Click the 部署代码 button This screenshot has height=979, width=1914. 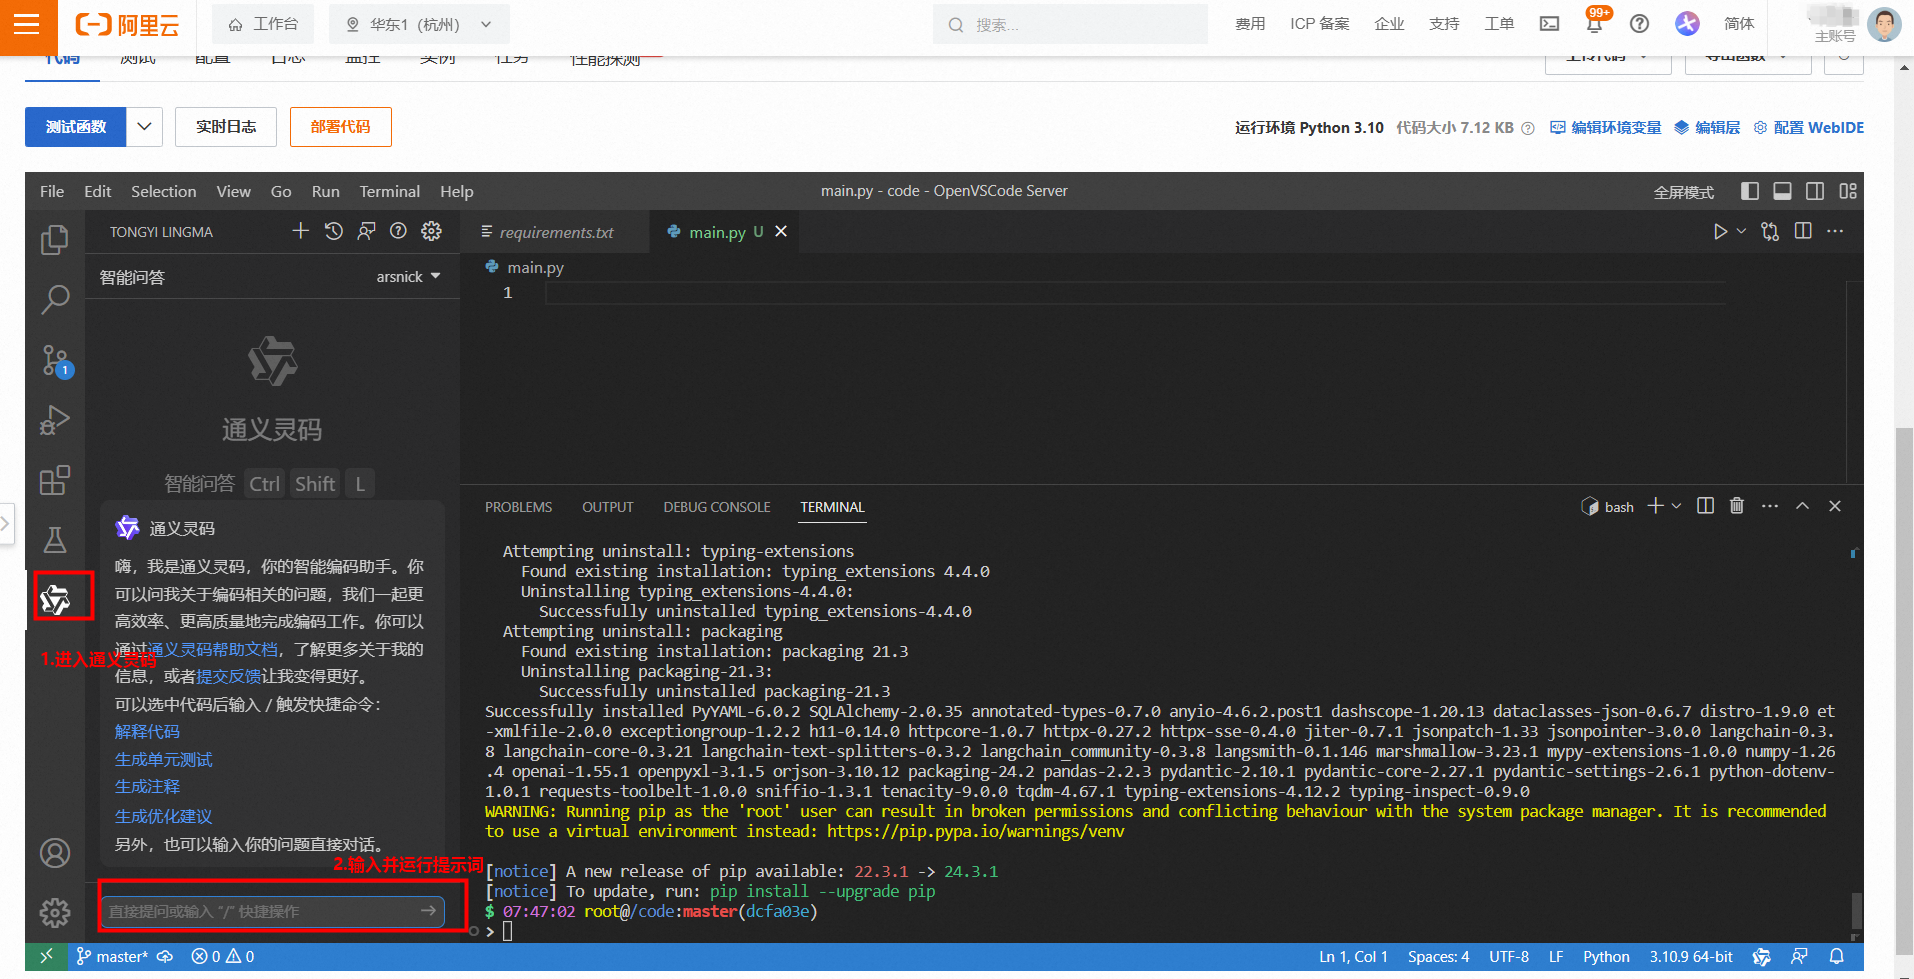[x=340, y=127]
